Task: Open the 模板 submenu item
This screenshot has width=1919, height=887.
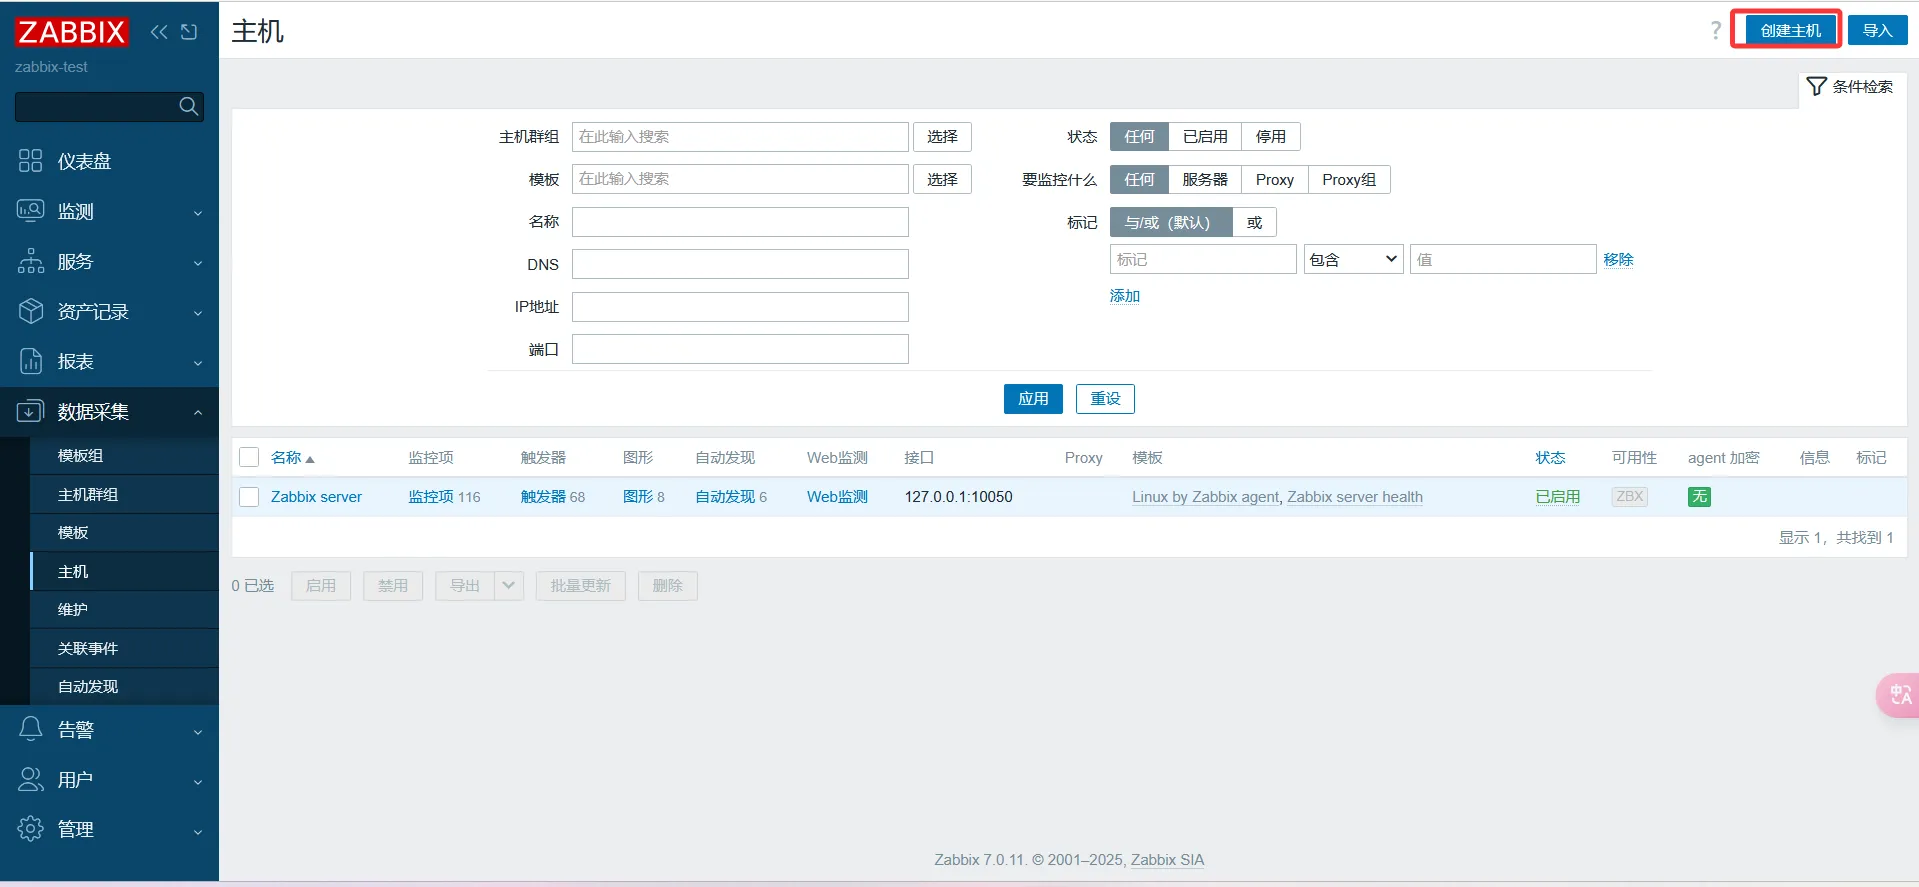Action: click(124, 532)
